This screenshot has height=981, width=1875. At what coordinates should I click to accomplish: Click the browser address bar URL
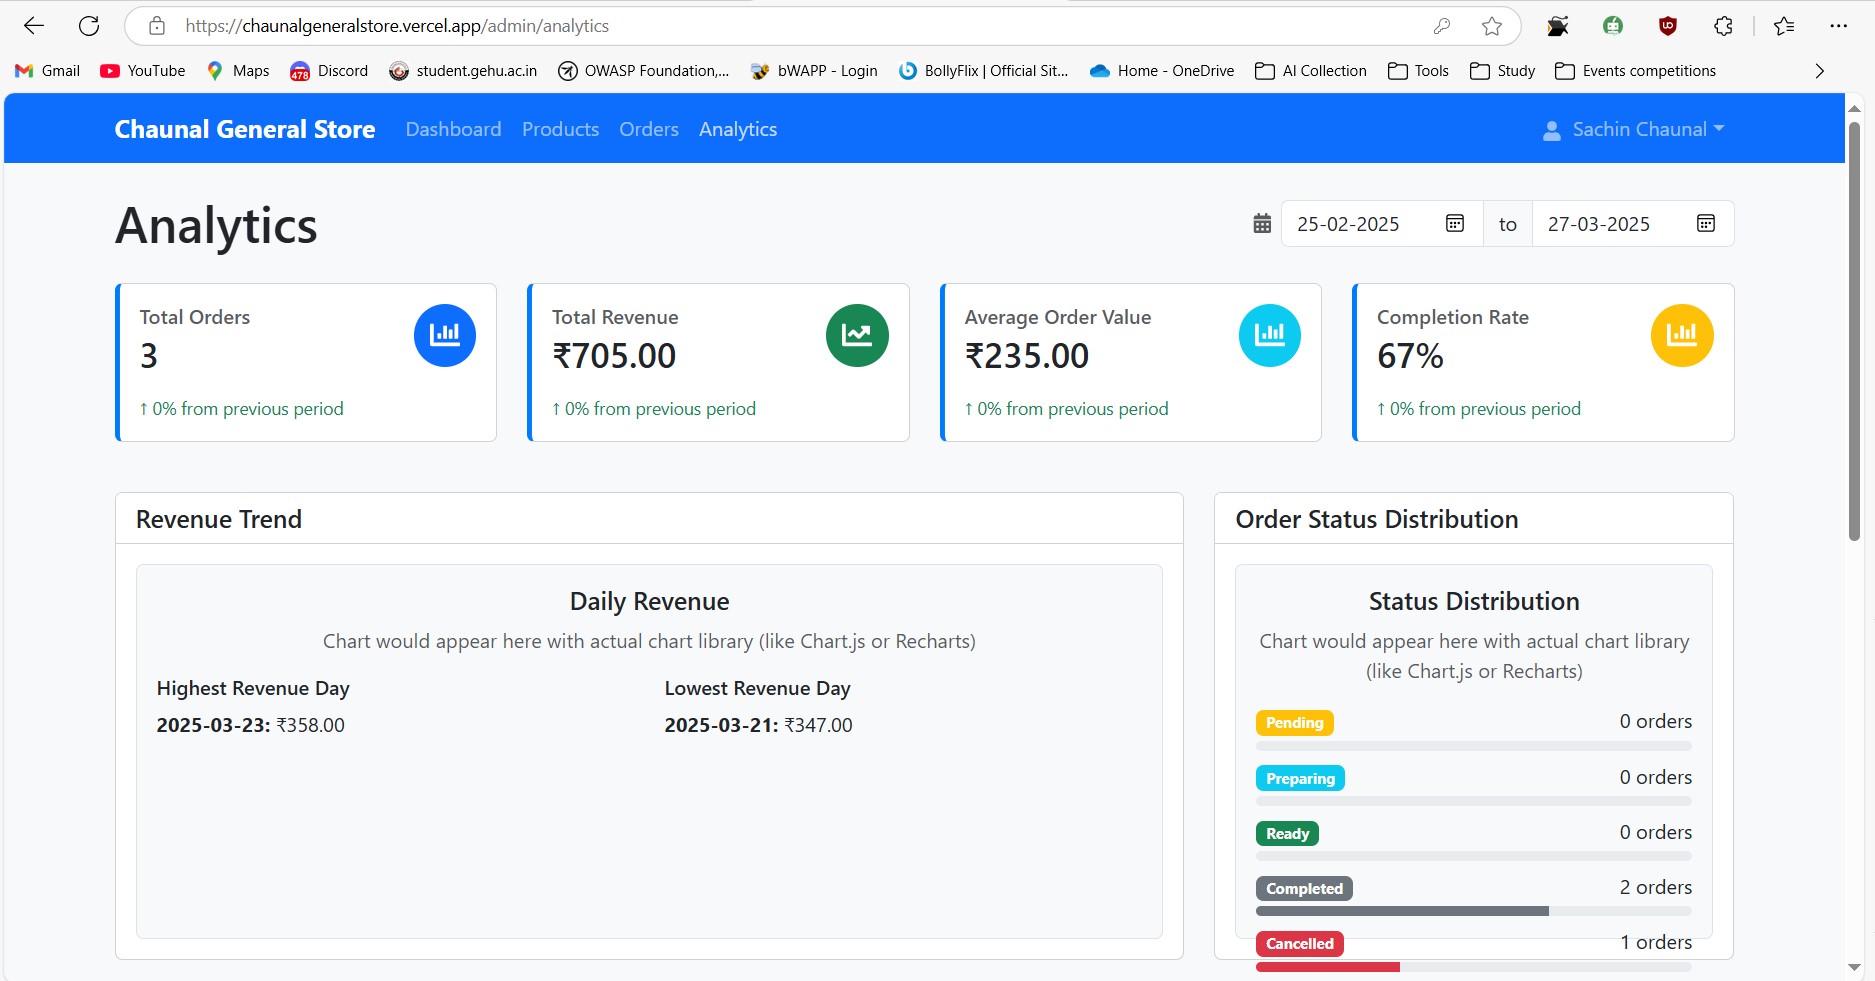(x=700, y=26)
